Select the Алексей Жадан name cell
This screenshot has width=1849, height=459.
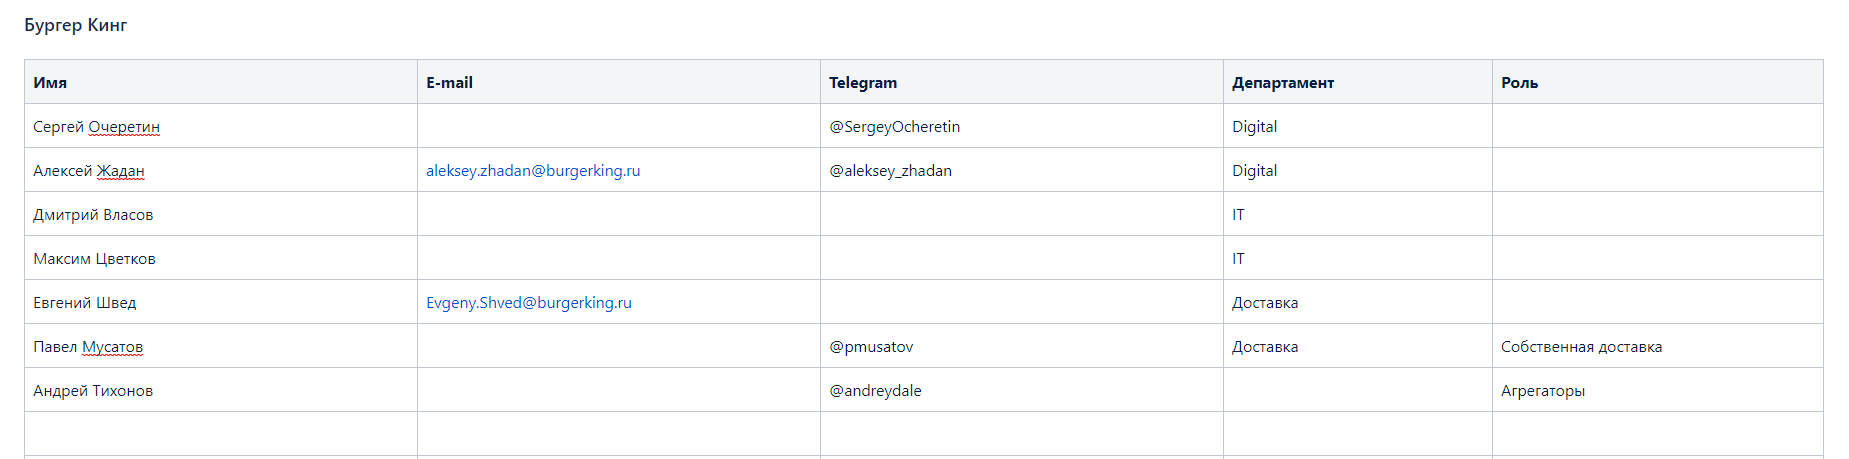click(89, 171)
